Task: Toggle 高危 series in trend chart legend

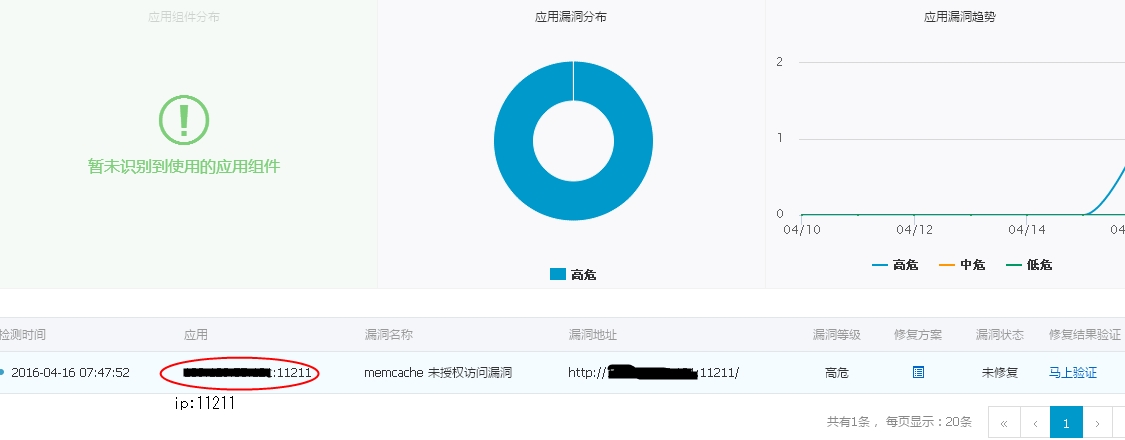Action: tap(895, 265)
